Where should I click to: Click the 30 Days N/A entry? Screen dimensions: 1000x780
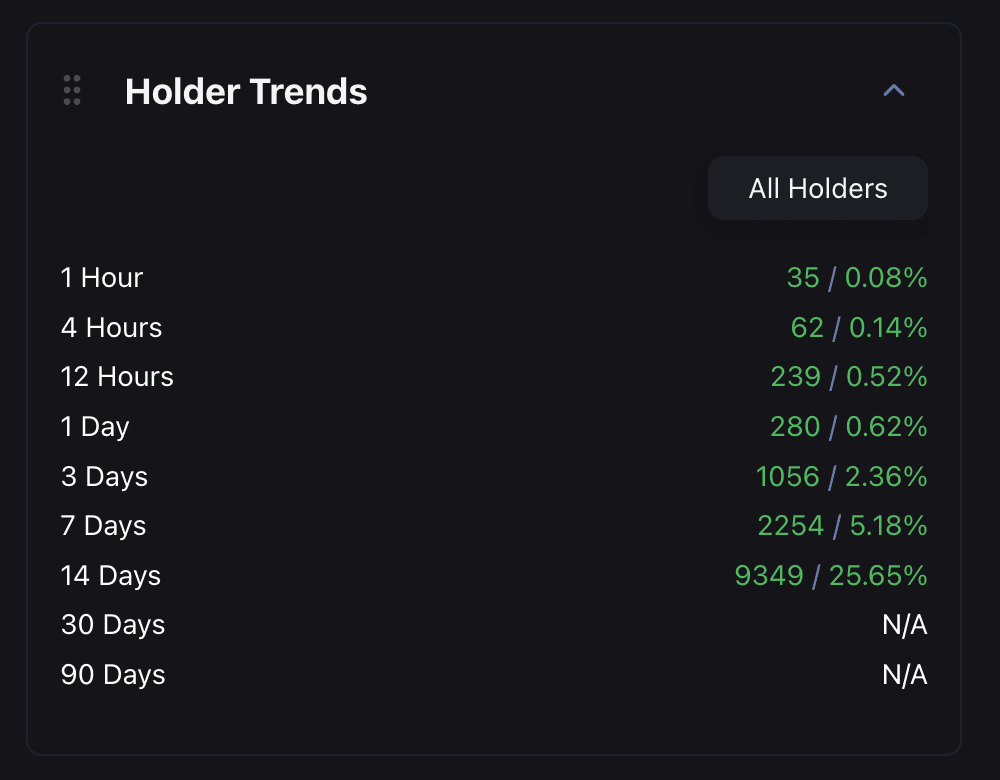[905, 624]
